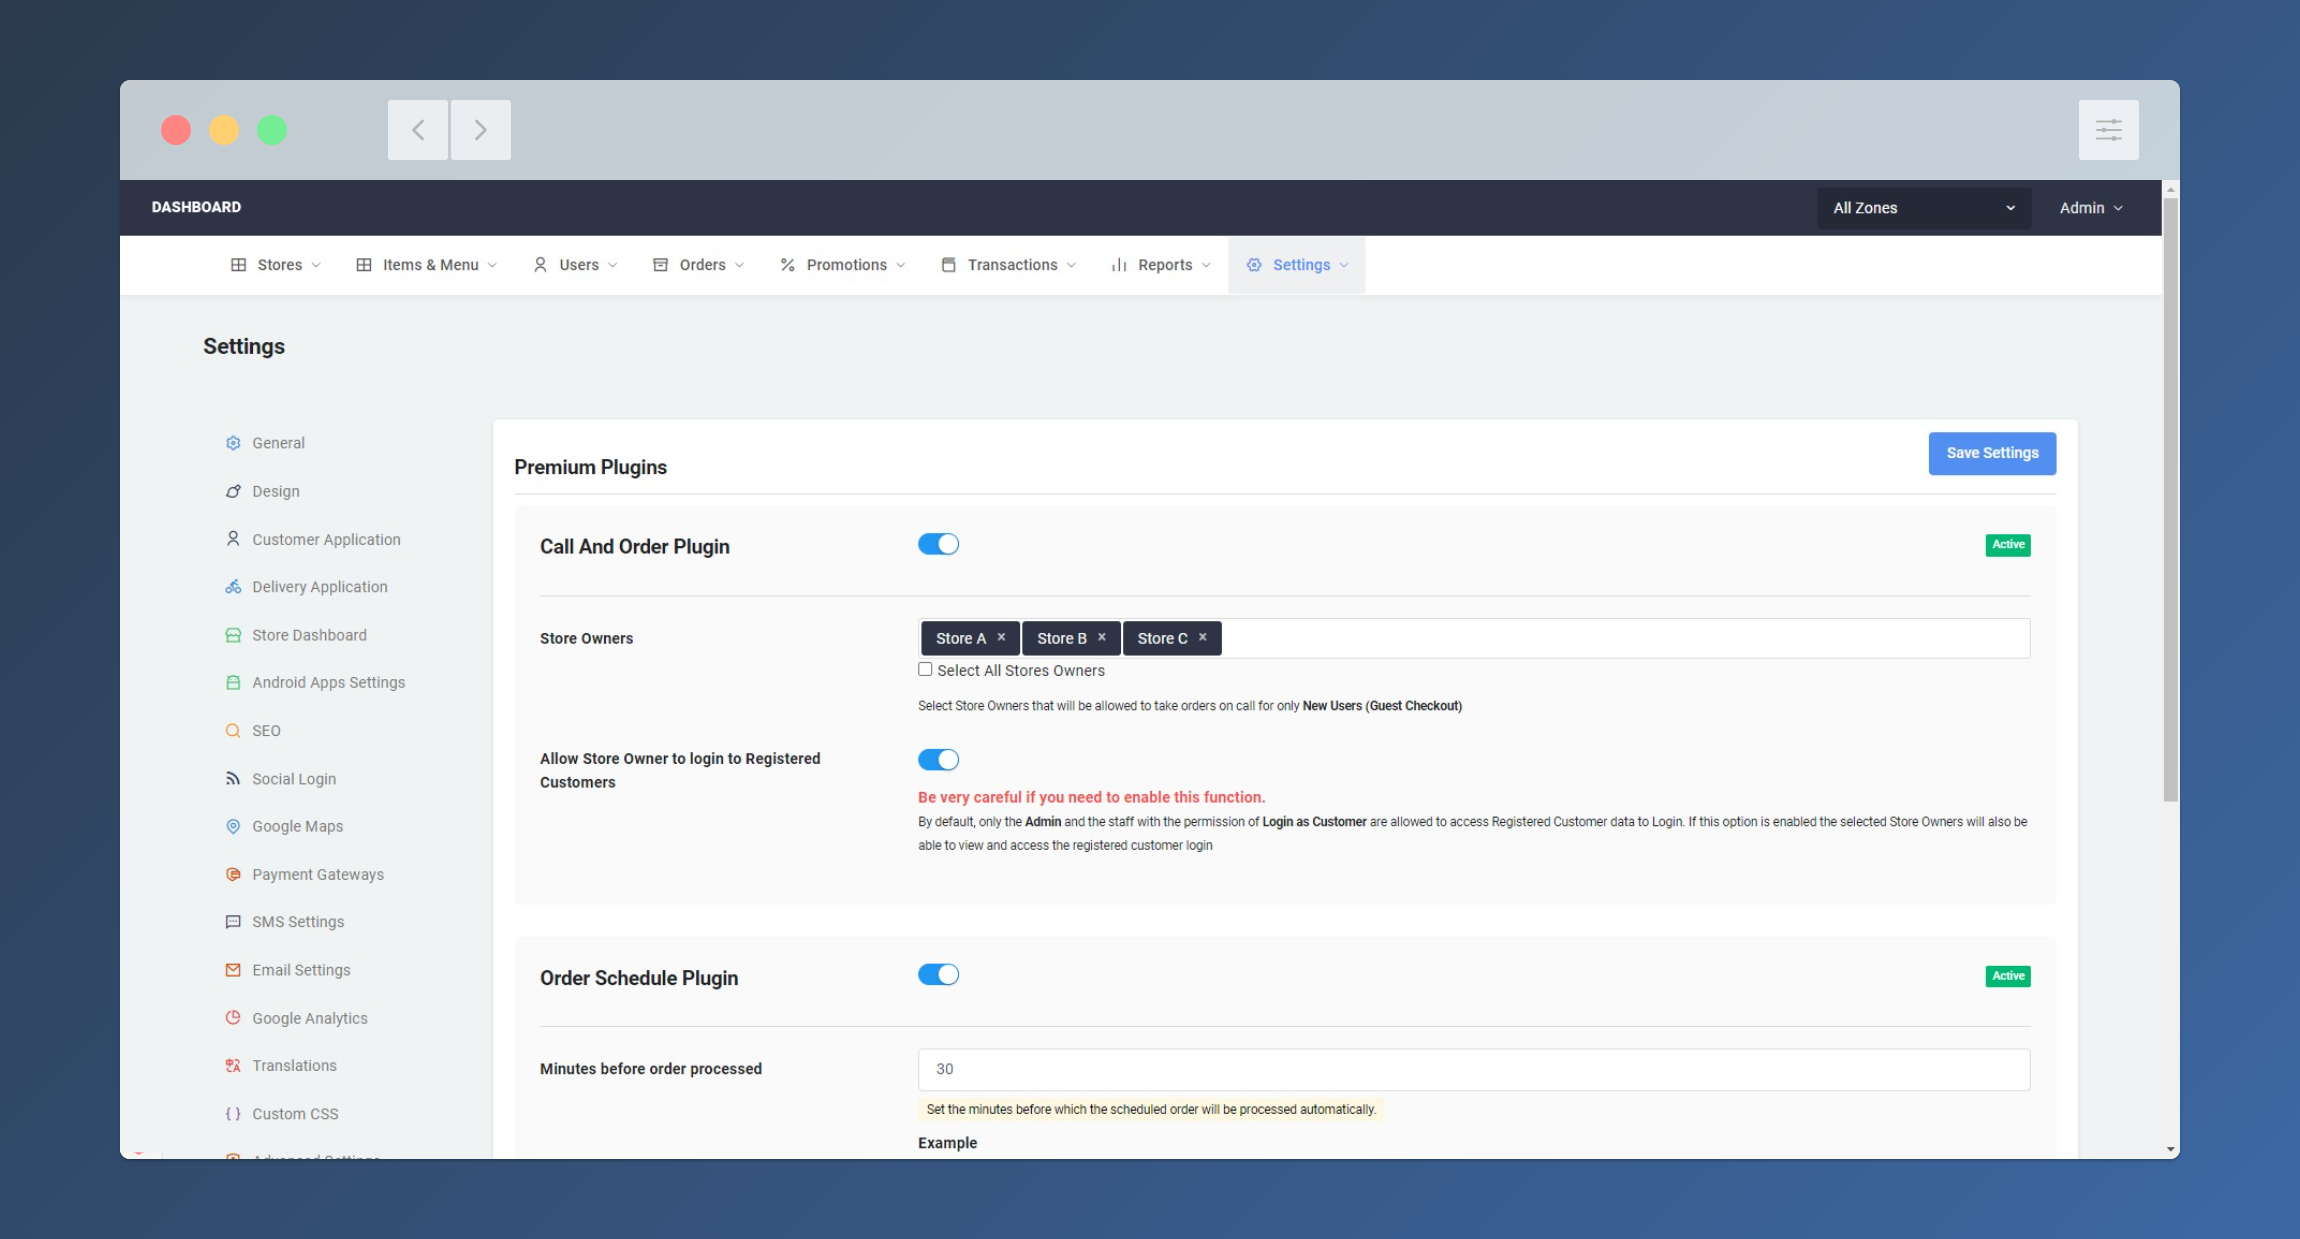2300x1239 pixels.
Task: Click the Payment Gateways icon
Action: click(233, 874)
